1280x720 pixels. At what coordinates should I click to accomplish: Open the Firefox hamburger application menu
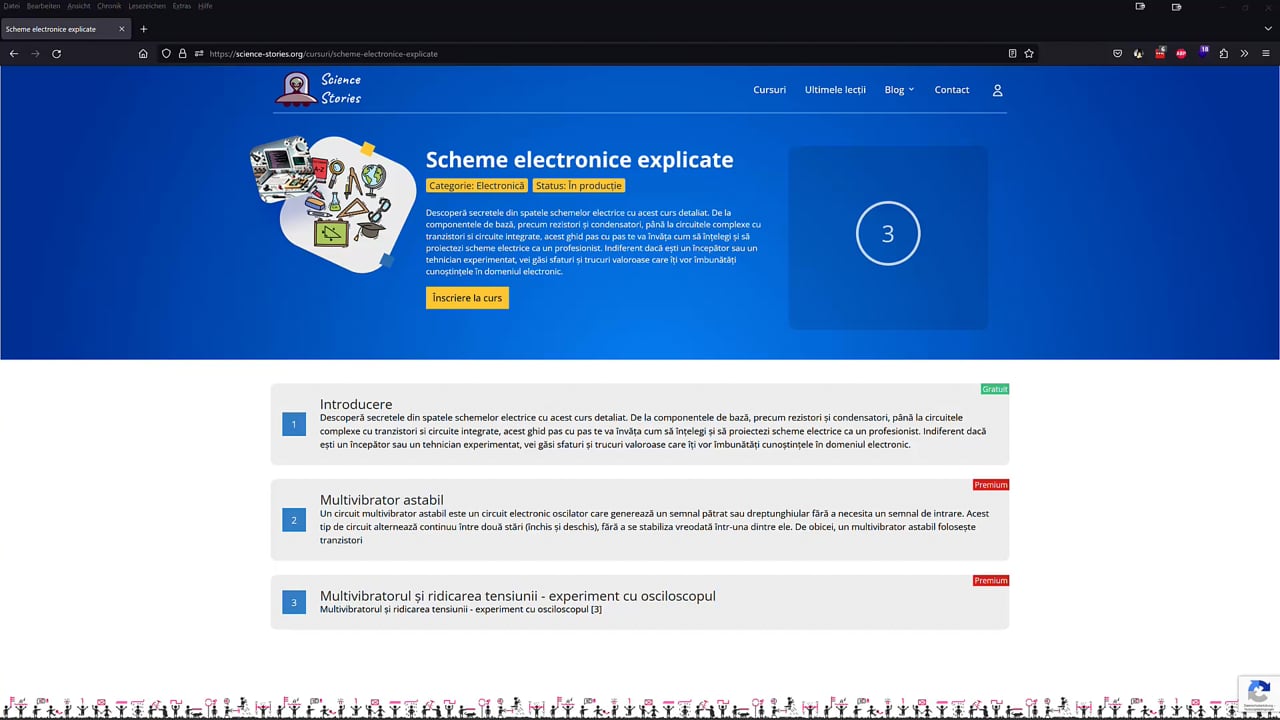click(x=1266, y=54)
